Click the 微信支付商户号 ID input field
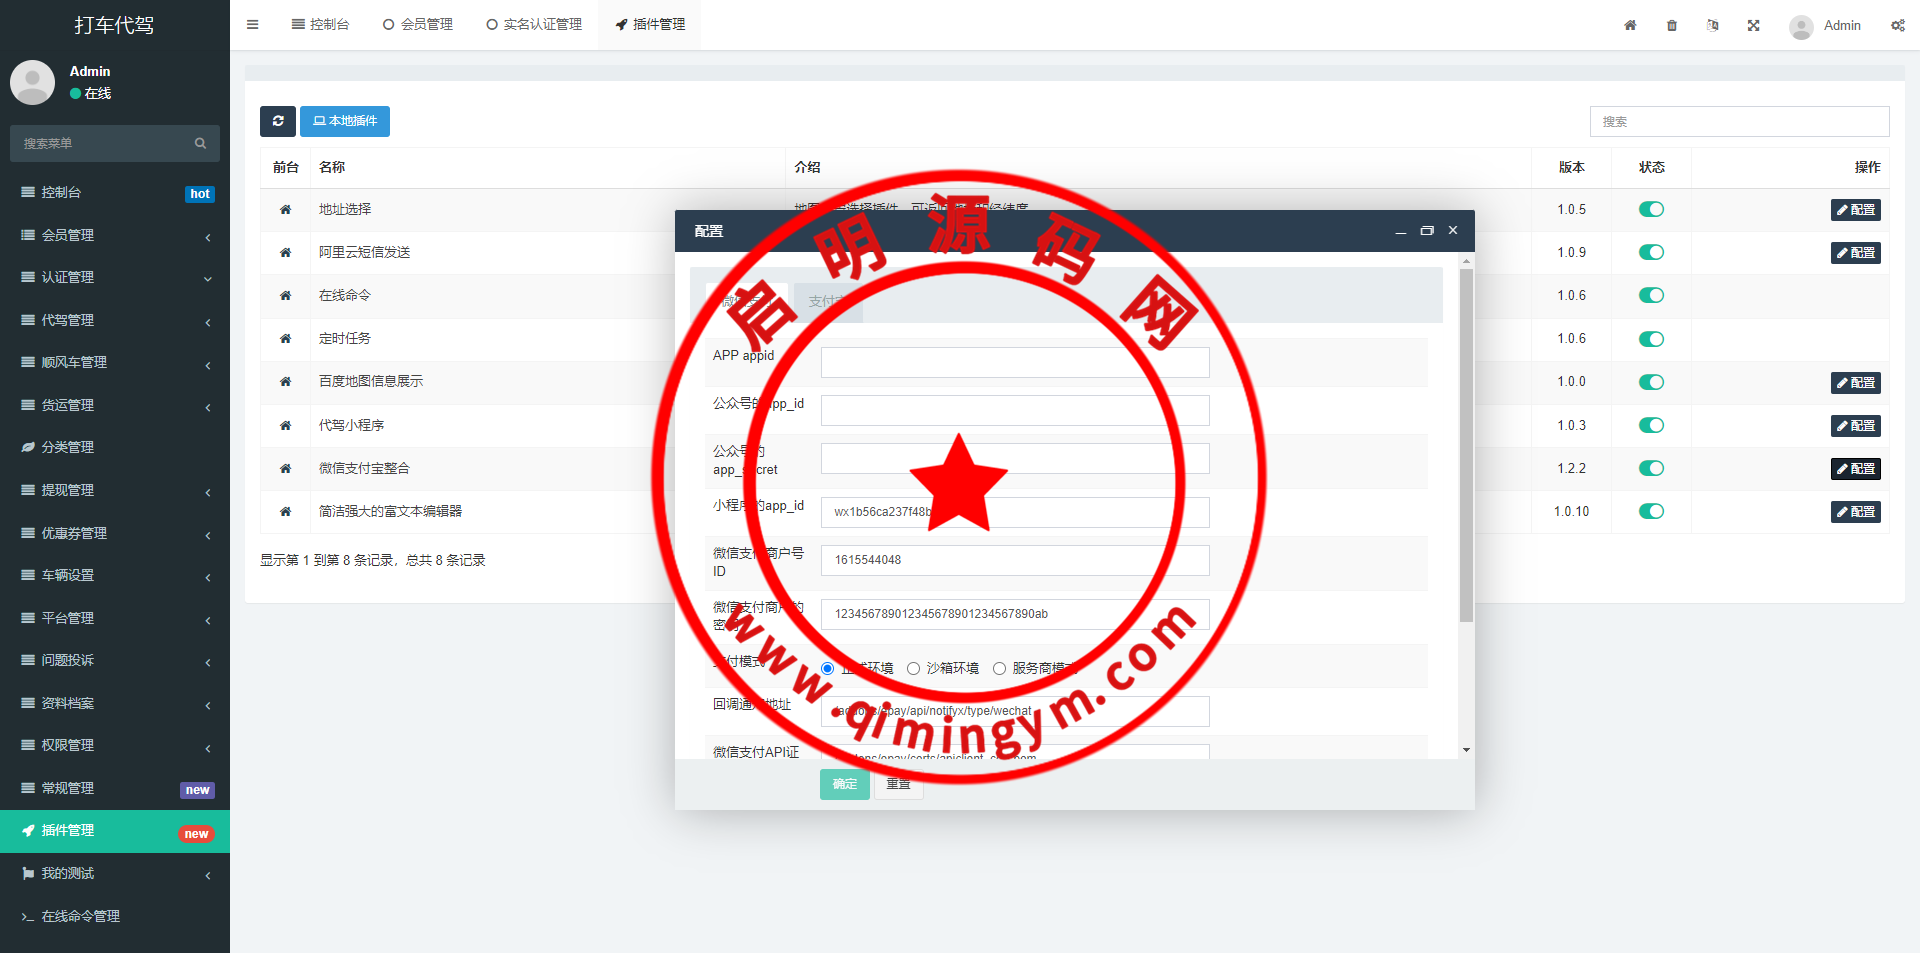The height and width of the screenshot is (953, 1920). [1014, 560]
